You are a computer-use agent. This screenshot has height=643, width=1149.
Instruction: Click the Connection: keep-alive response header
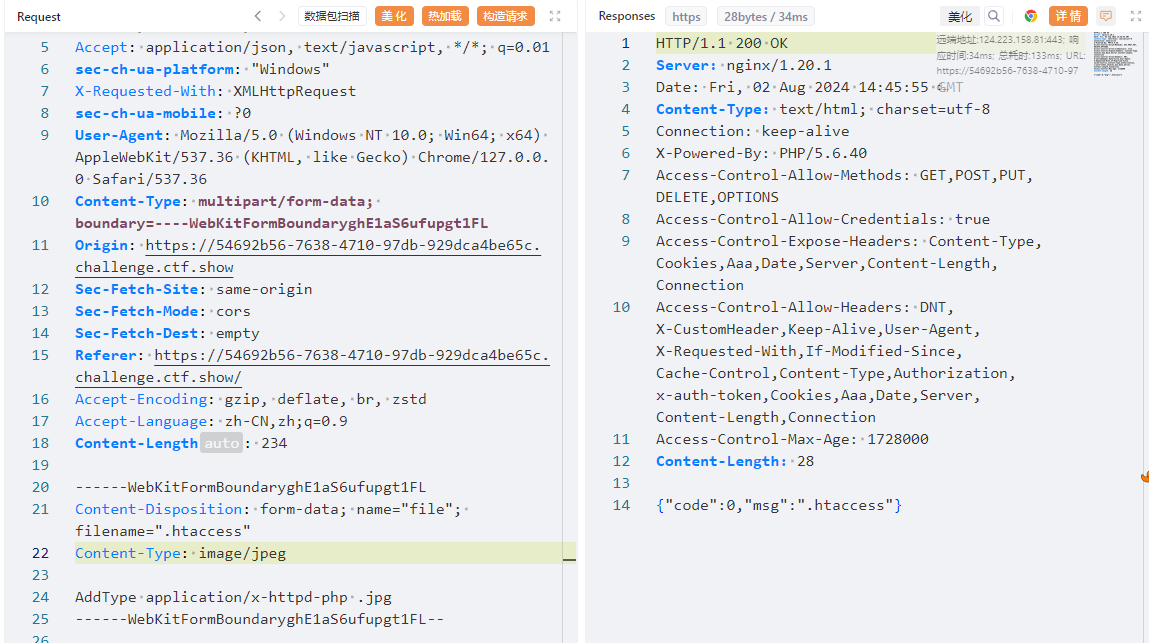tap(753, 131)
